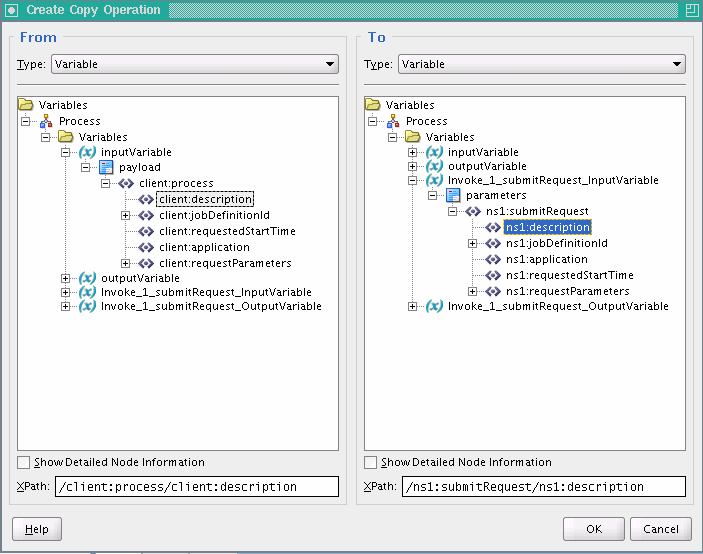The height and width of the screenshot is (554, 703).
Task: Click the client:requestedStartTime element icon
Action: coord(146,231)
